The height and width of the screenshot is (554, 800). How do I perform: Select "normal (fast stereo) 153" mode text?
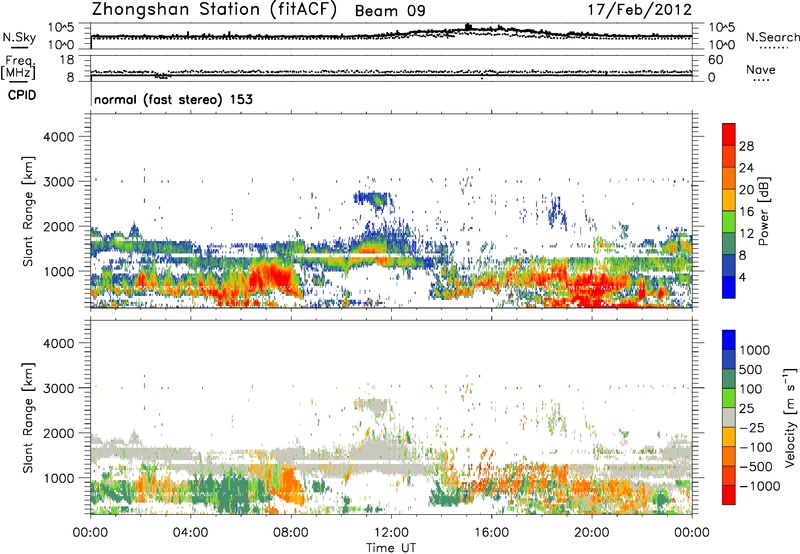173,99
